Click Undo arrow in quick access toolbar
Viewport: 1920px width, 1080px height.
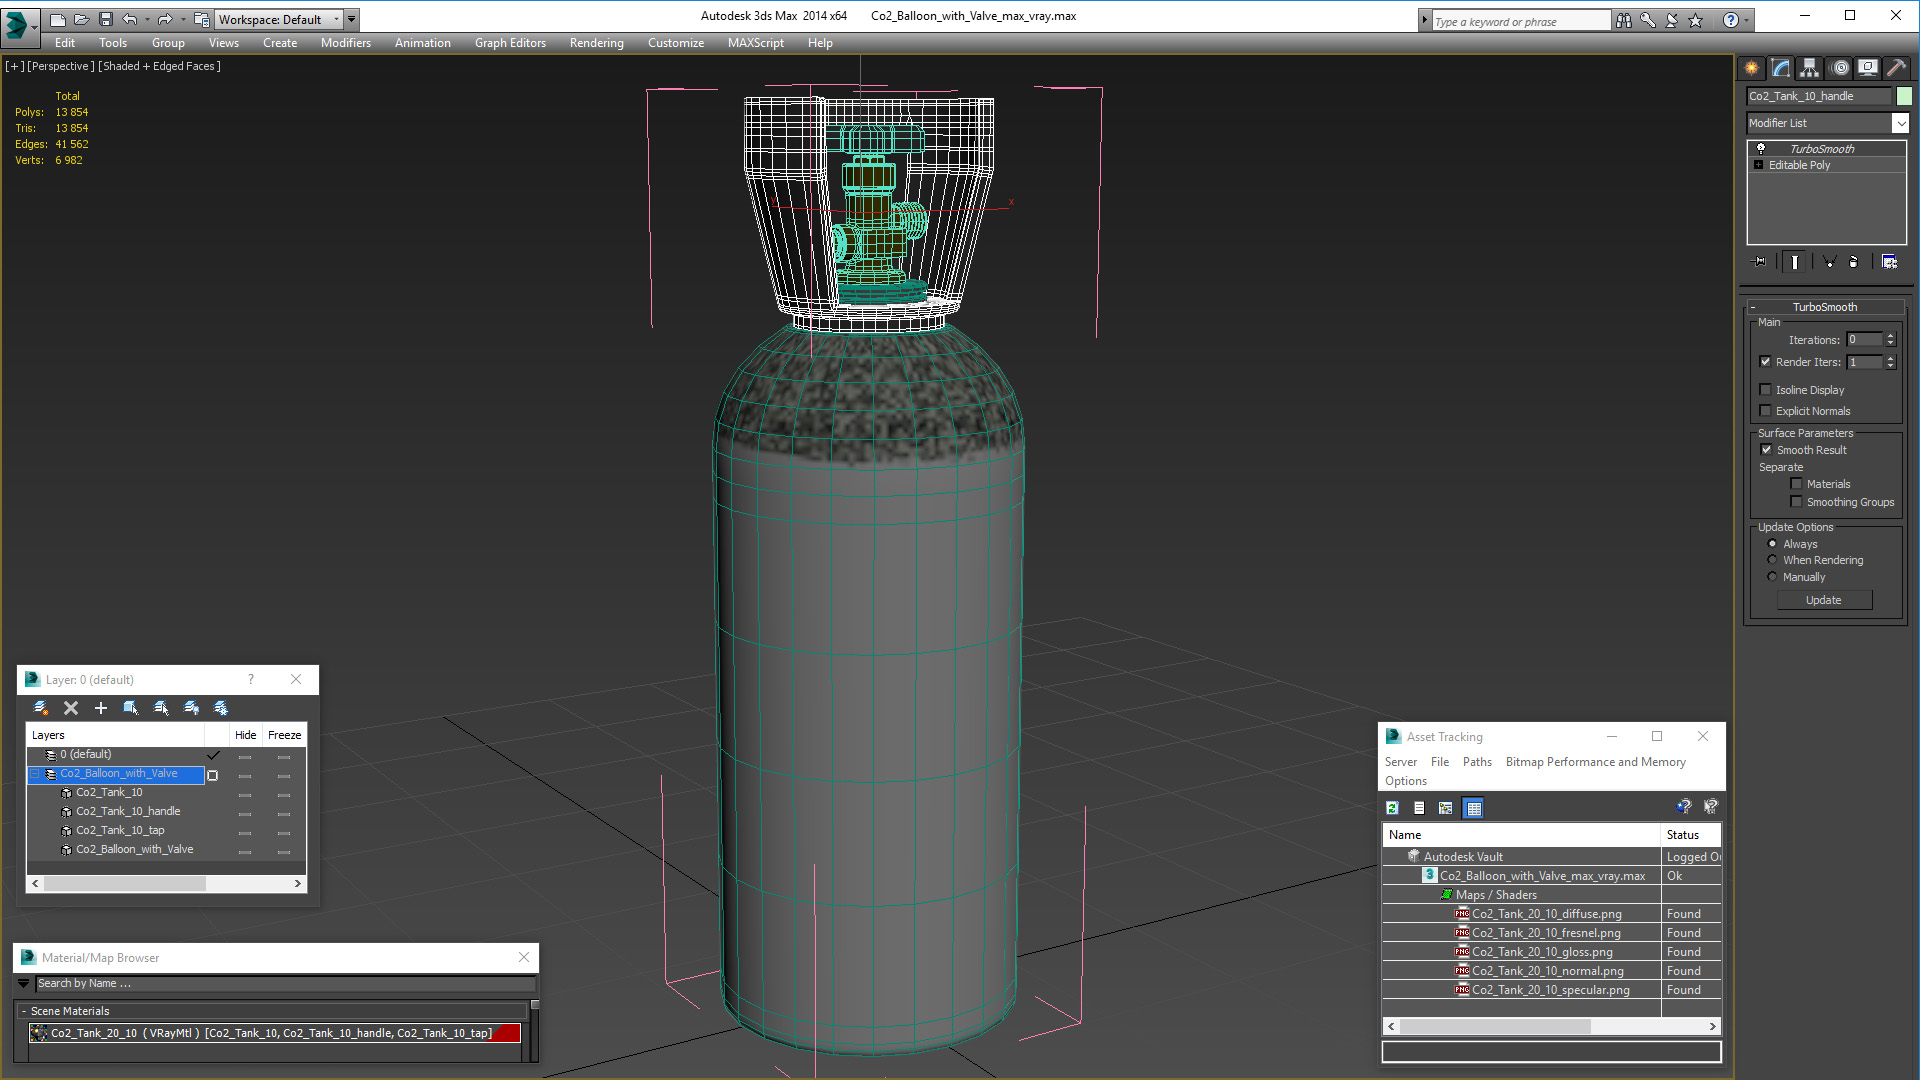tap(130, 19)
